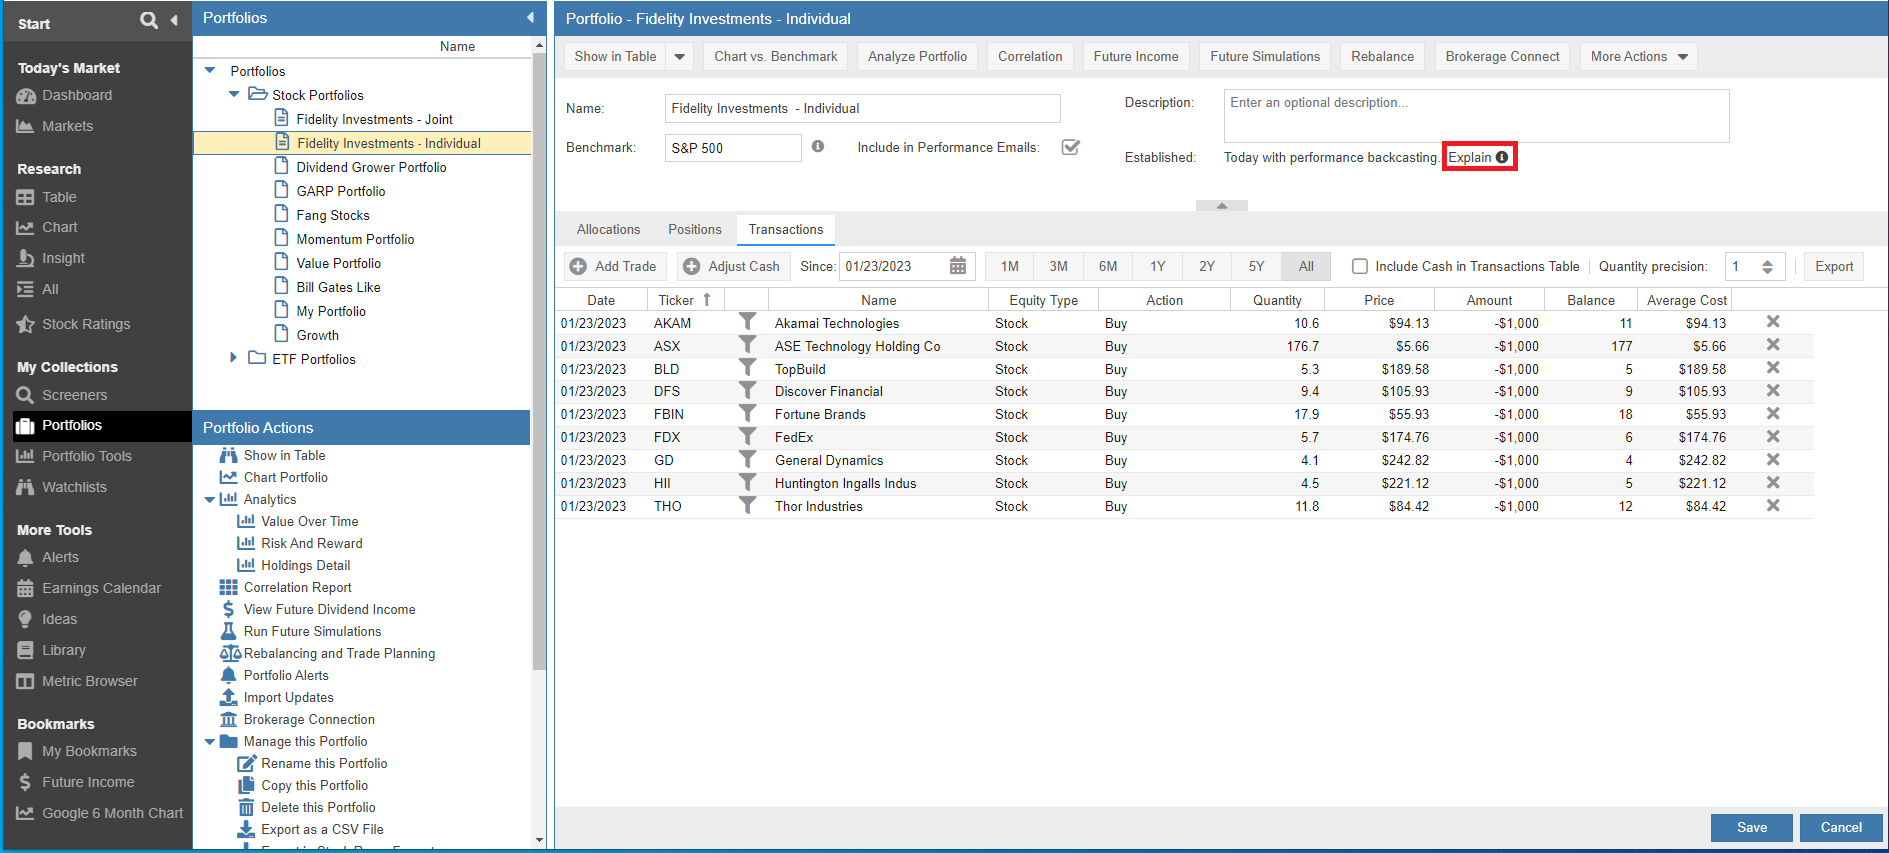Image resolution: width=1889 pixels, height=853 pixels.
Task: Select the 6M time range toggle
Action: (x=1108, y=266)
